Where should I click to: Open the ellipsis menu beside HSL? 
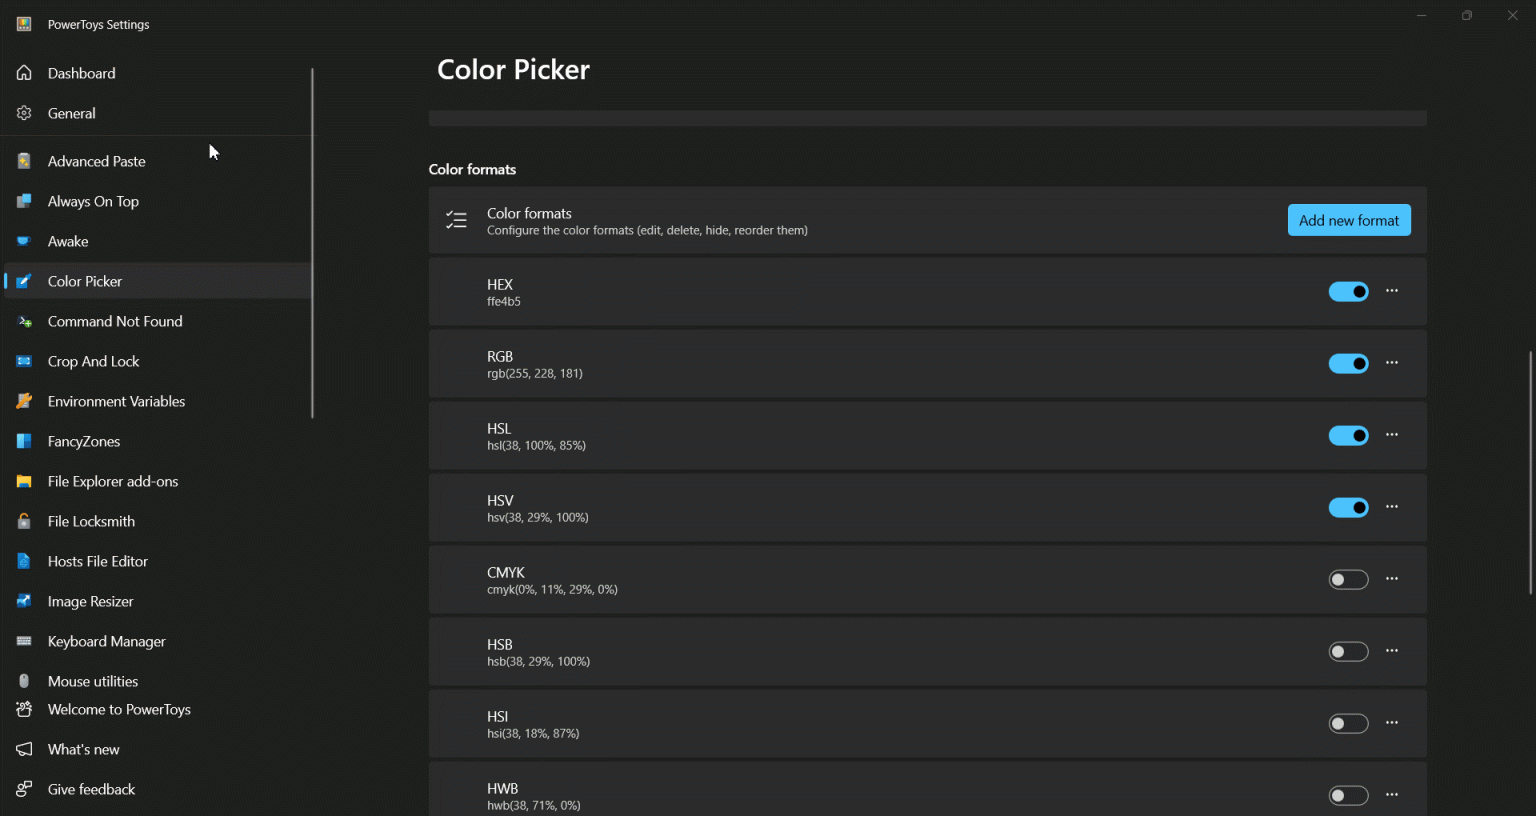[1392, 435]
